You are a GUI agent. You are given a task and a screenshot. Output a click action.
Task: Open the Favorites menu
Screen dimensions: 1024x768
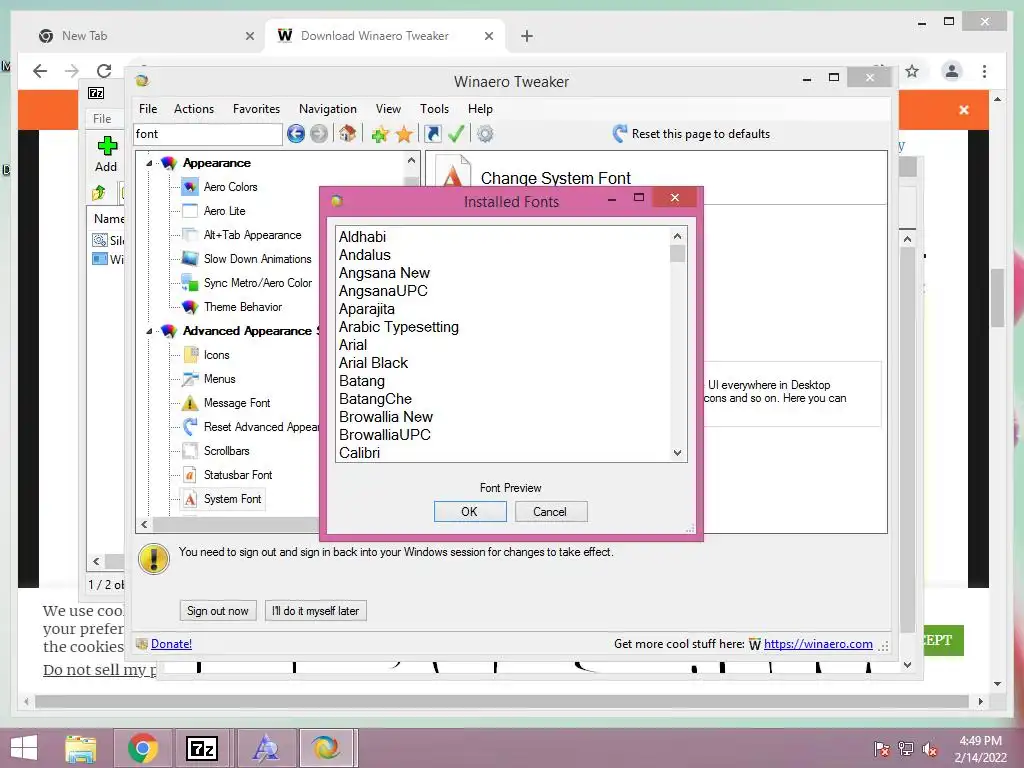tap(256, 109)
